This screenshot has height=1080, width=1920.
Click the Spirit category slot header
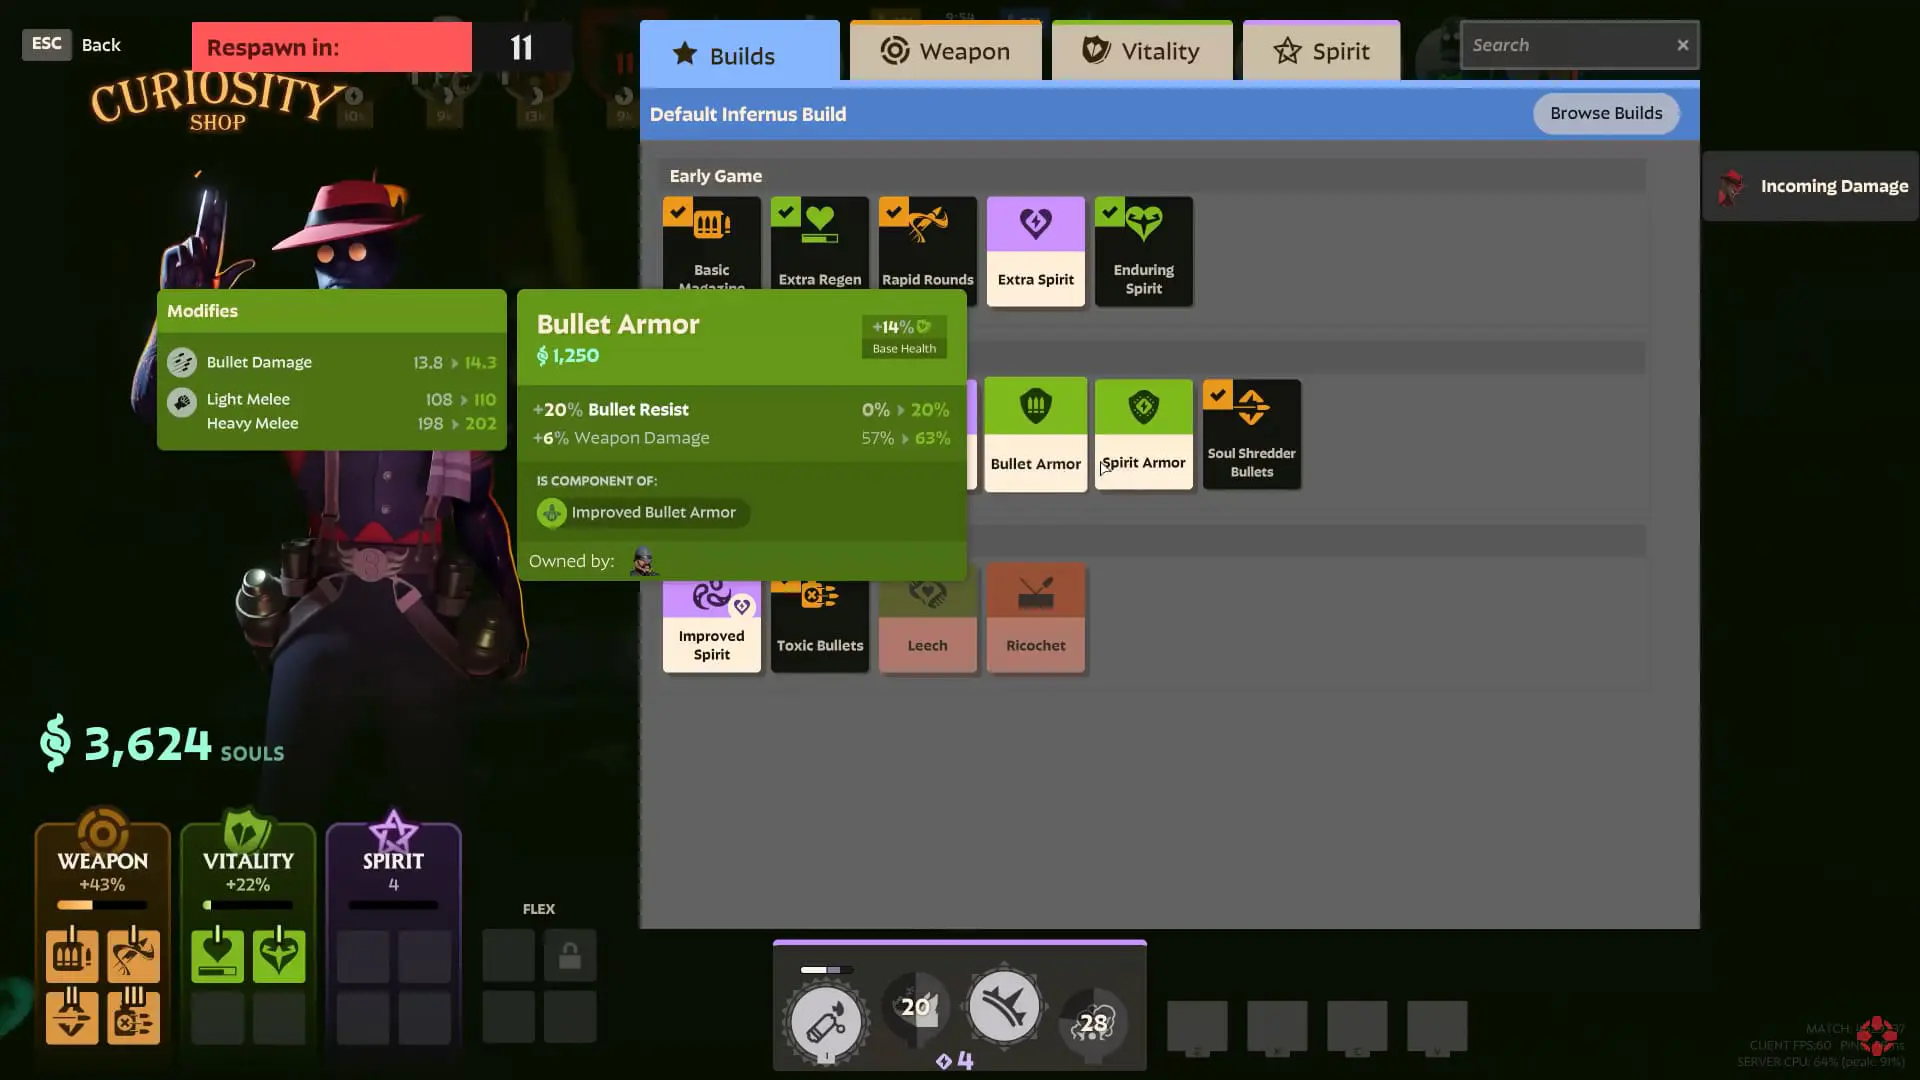click(393, 860)
